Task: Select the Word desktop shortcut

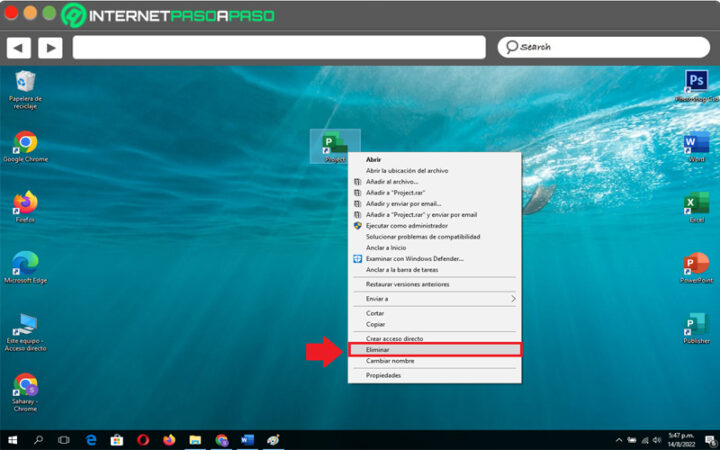Action: 697,147
